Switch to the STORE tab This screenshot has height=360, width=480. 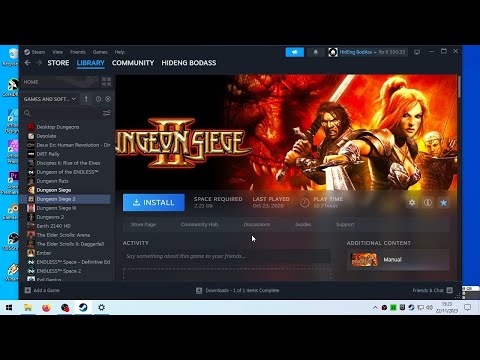[x=58, y=63]
